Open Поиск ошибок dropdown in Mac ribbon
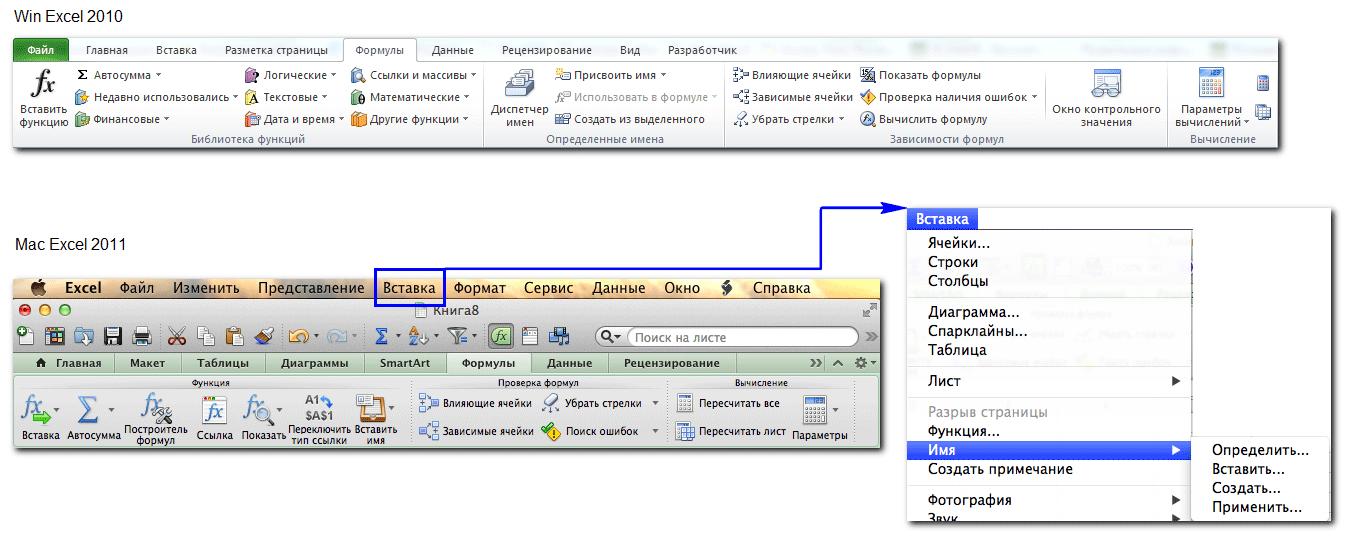The image size is (1348, 538). pyautogui.click(x=655, y=432)
